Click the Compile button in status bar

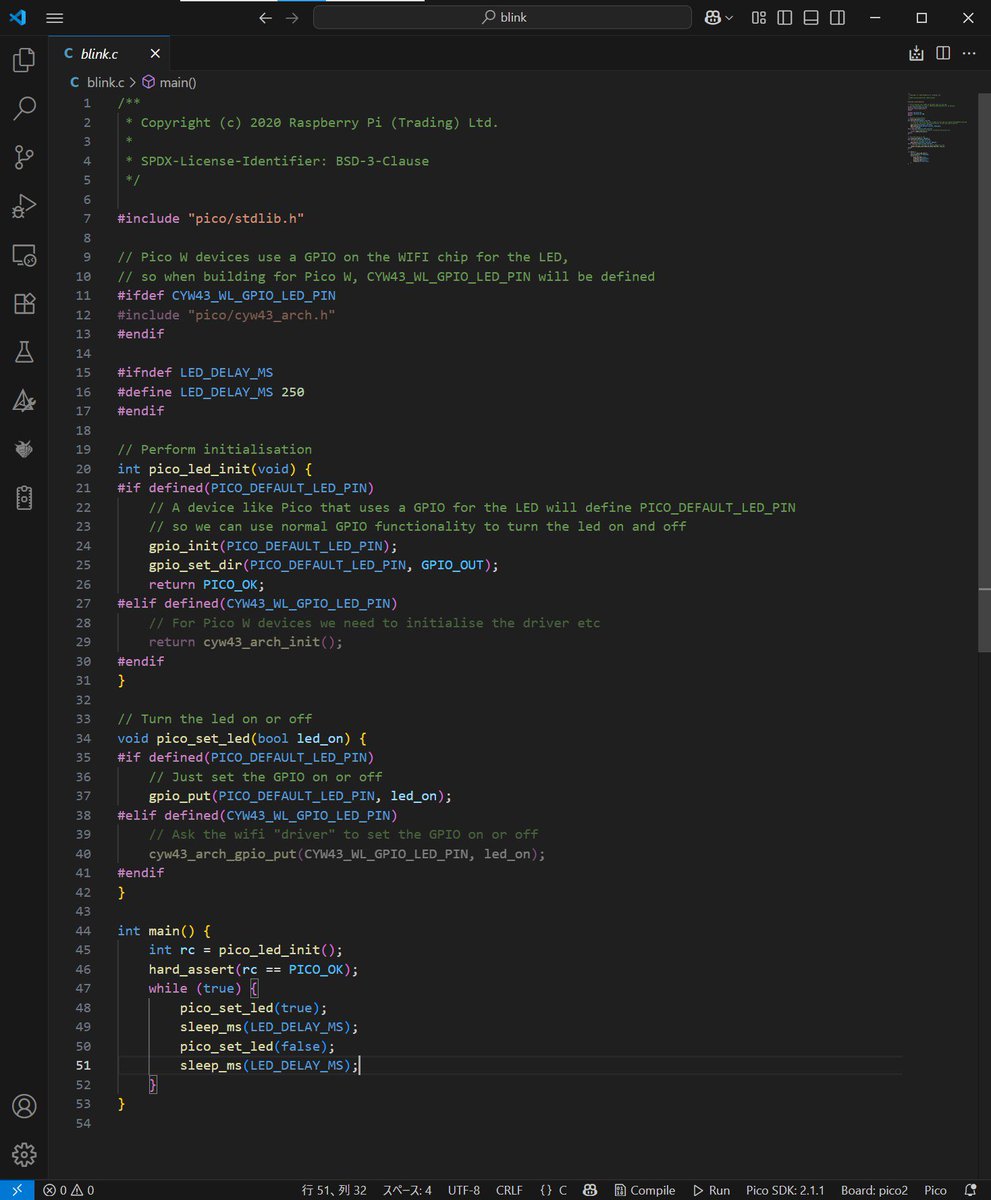(x=645, y=1190)
